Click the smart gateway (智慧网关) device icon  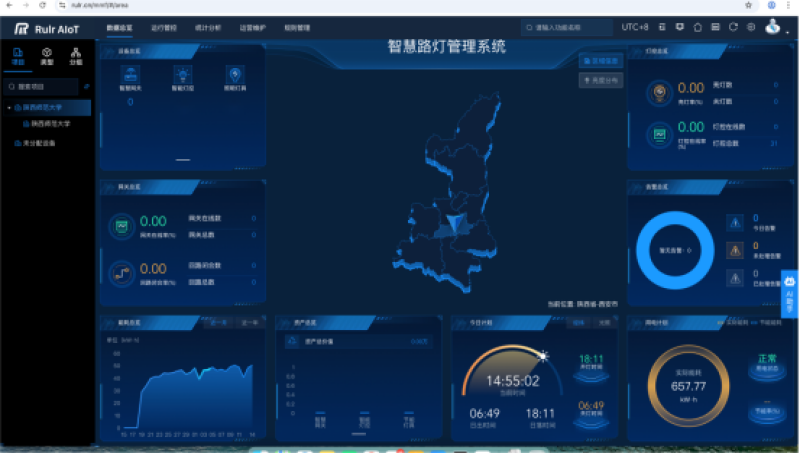point(130,74)
